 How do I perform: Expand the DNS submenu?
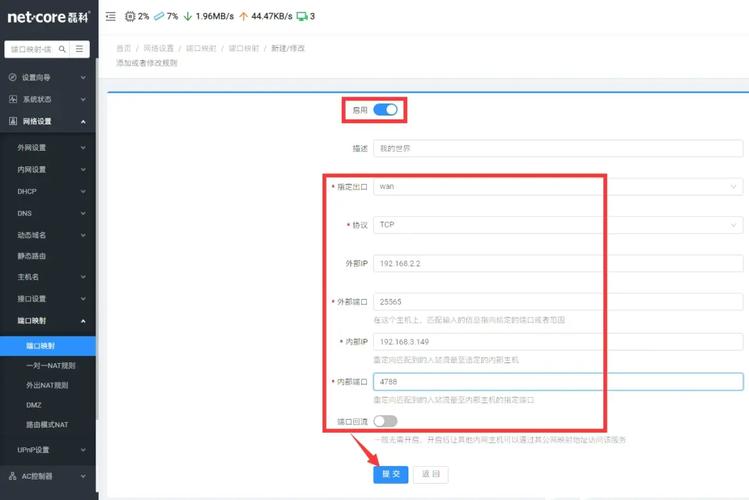point(48,213)
